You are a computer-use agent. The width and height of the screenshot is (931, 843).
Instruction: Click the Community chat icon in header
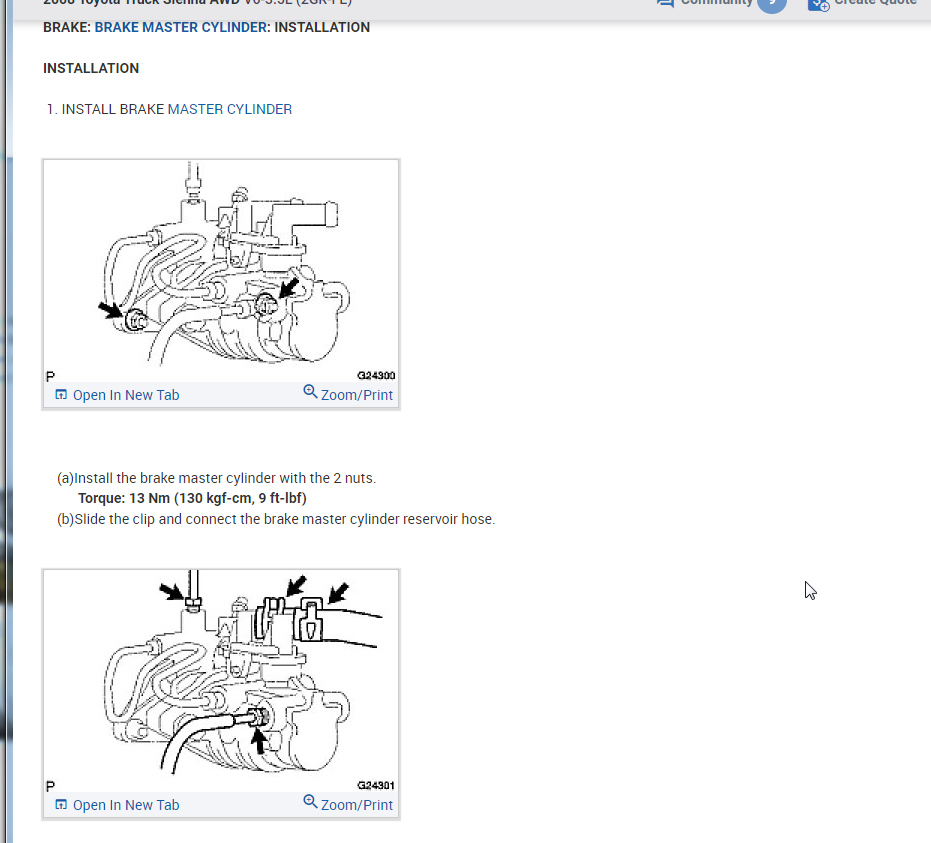665,4
